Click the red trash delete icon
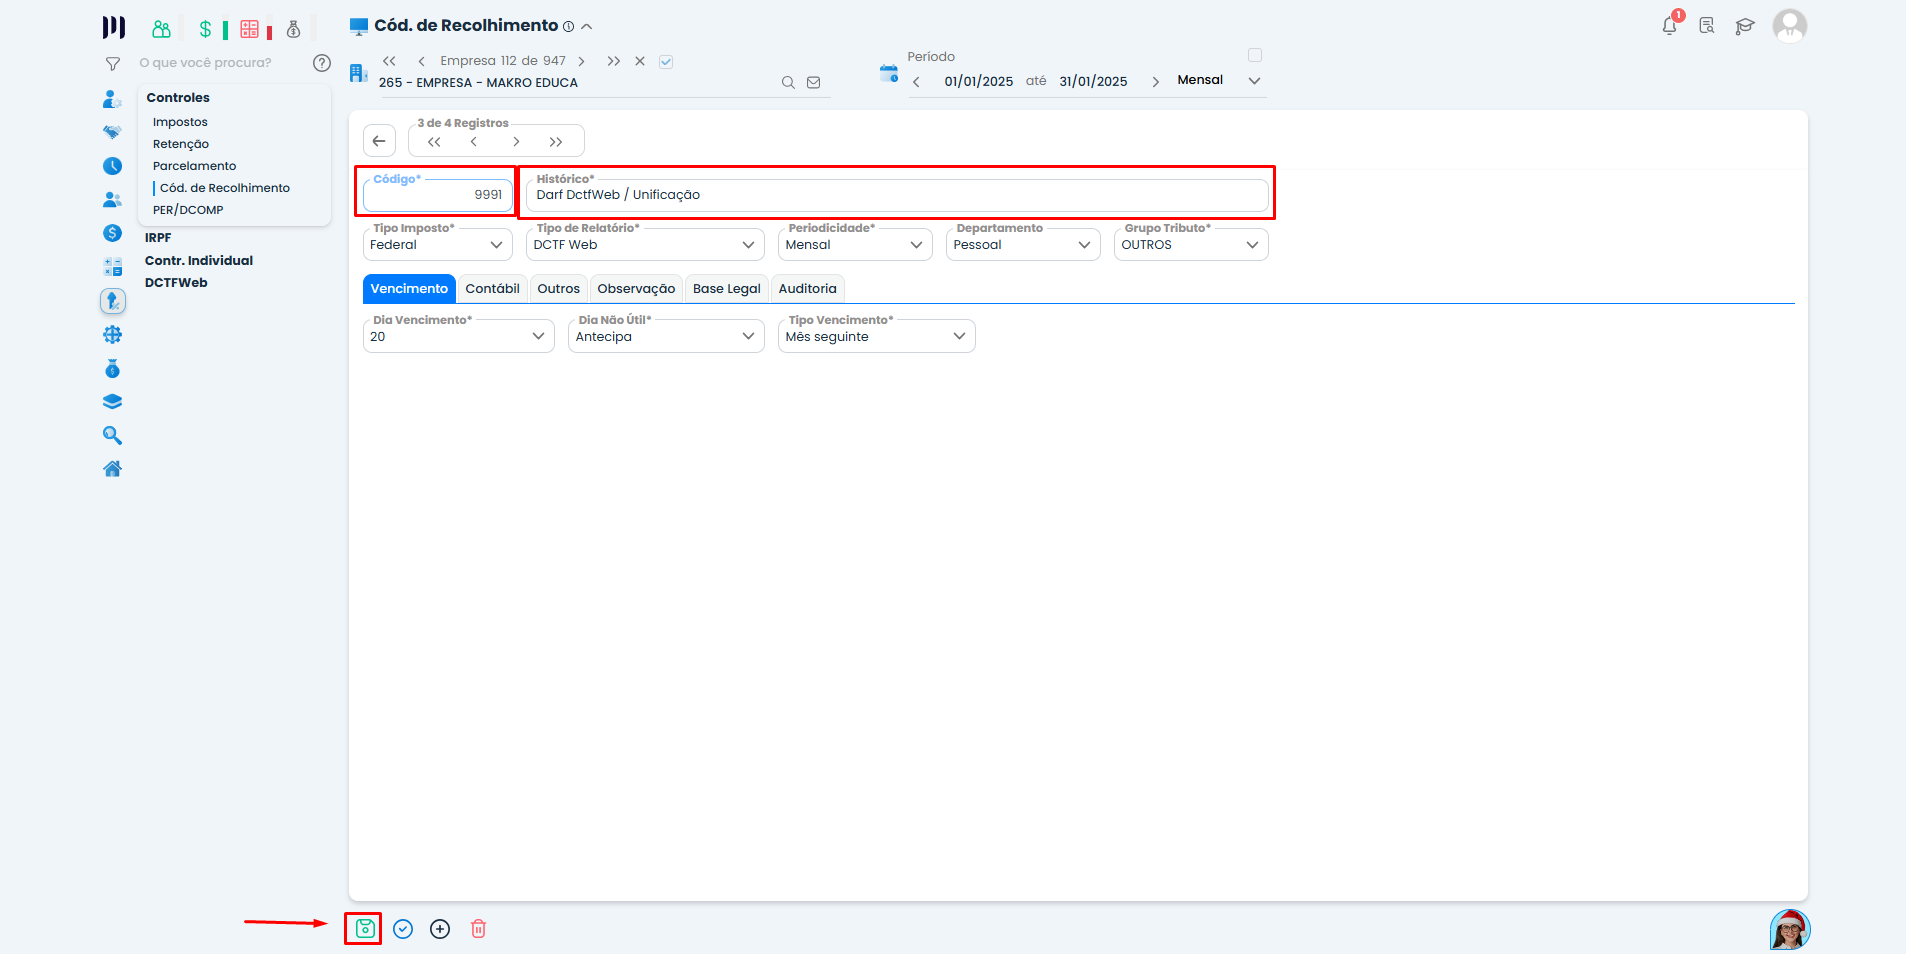This screenshot has height=954, width=1906. click(x=478, y=929)
